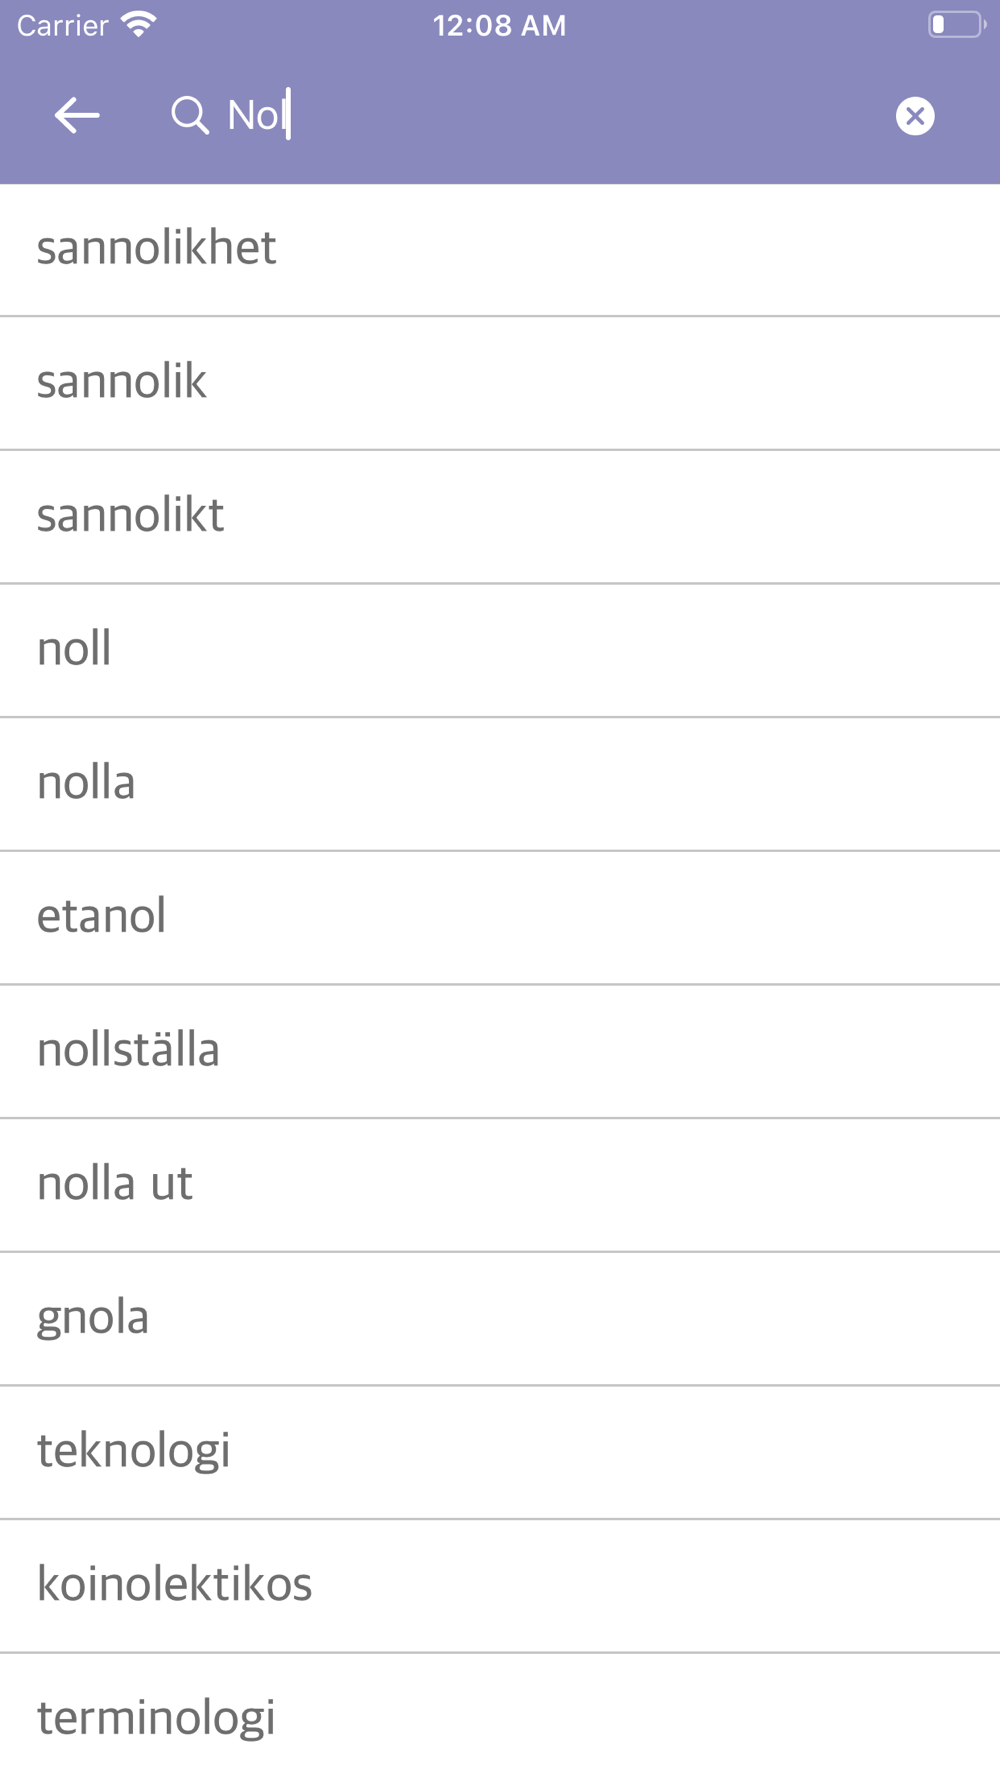1000x1778 pixels.
Task: Open the "nollställa" entry
Action: tap(500, 1052)
